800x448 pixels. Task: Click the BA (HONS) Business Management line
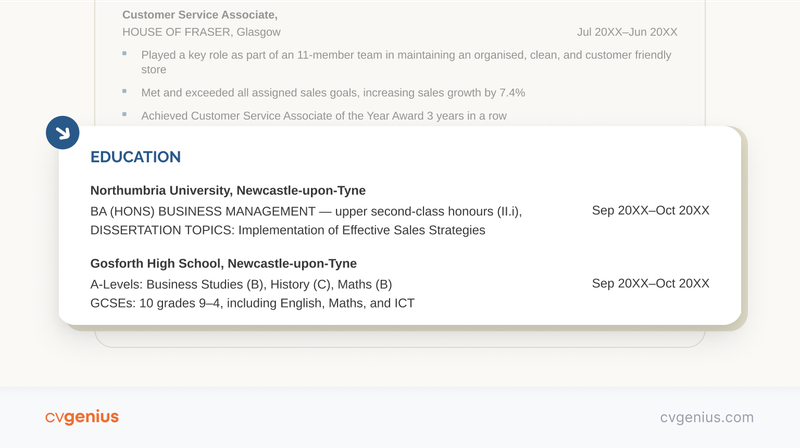306,211
